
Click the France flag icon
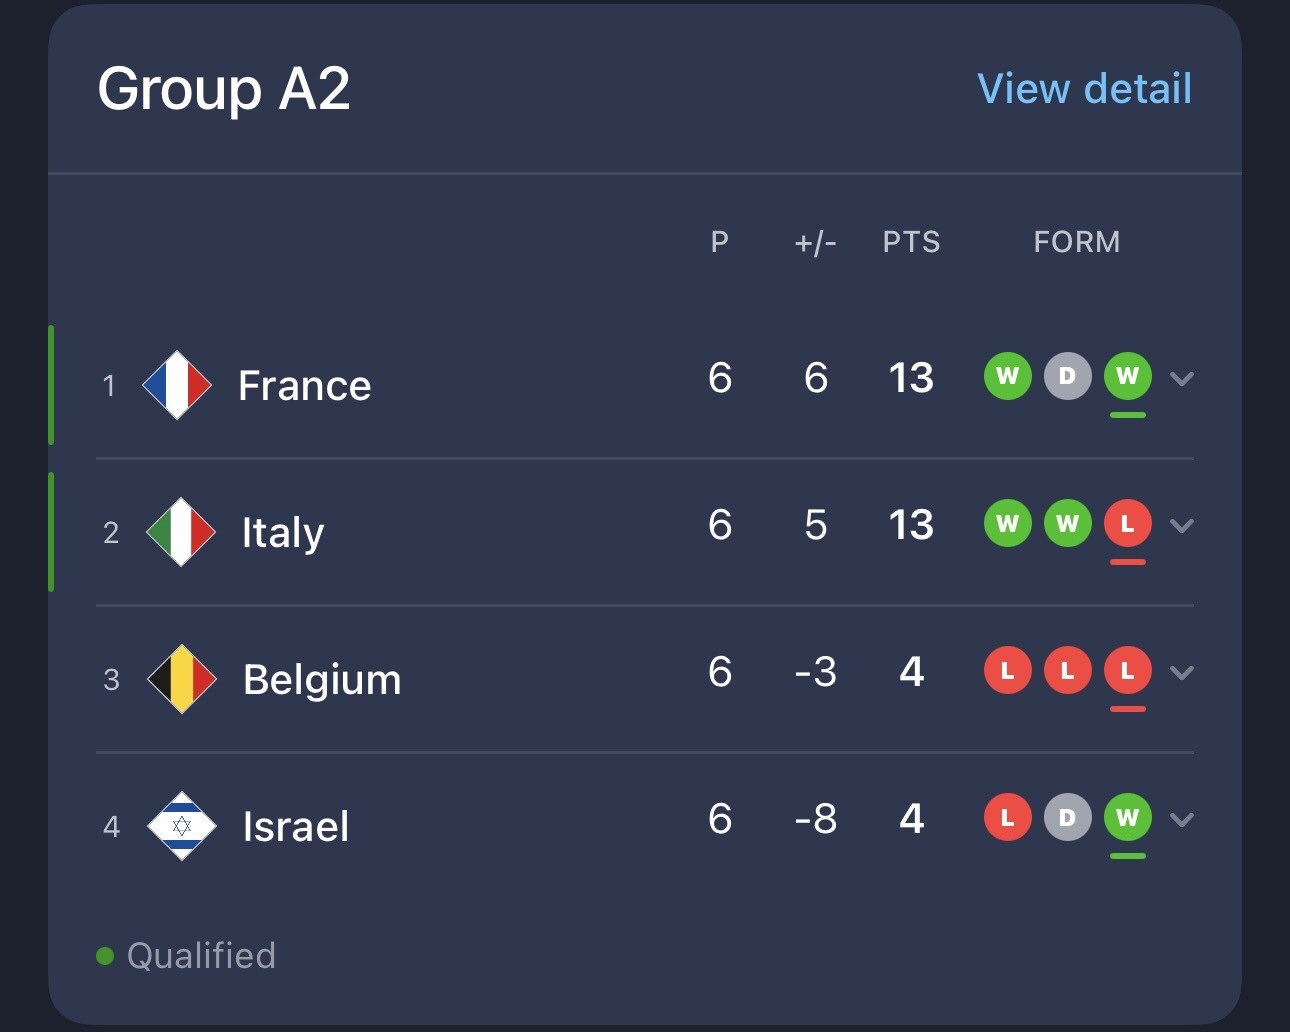[177, 385]
